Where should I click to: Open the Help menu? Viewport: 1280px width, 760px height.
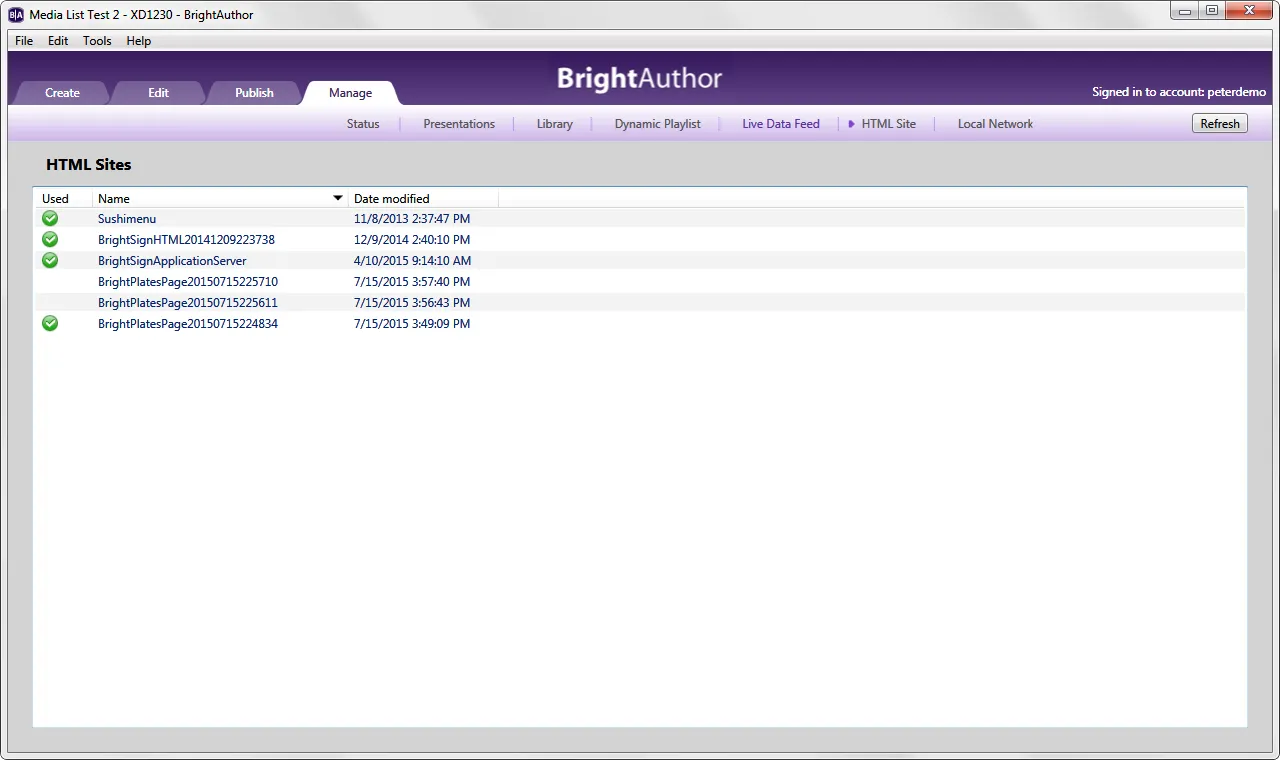coord(139,41)
